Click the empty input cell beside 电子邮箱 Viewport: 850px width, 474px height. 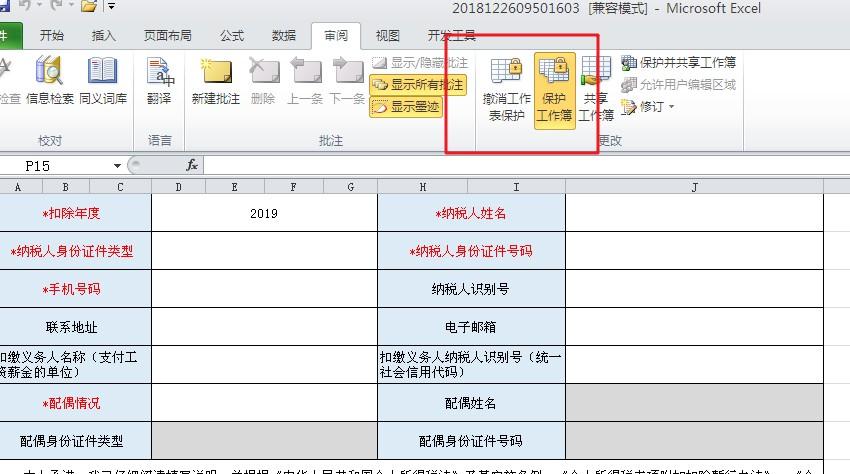pyautogui.click(x=694, y=327)
